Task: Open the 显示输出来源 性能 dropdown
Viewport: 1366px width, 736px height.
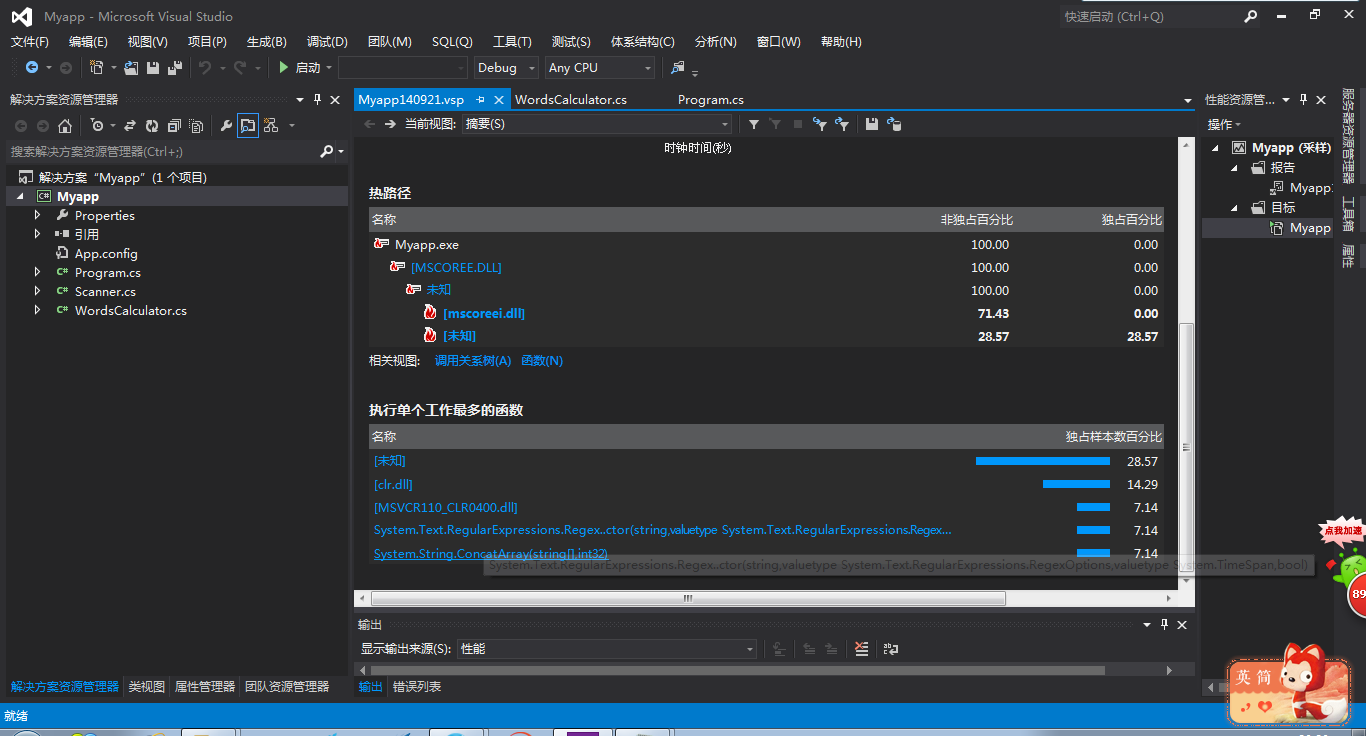Action: (x=607, y=649)
